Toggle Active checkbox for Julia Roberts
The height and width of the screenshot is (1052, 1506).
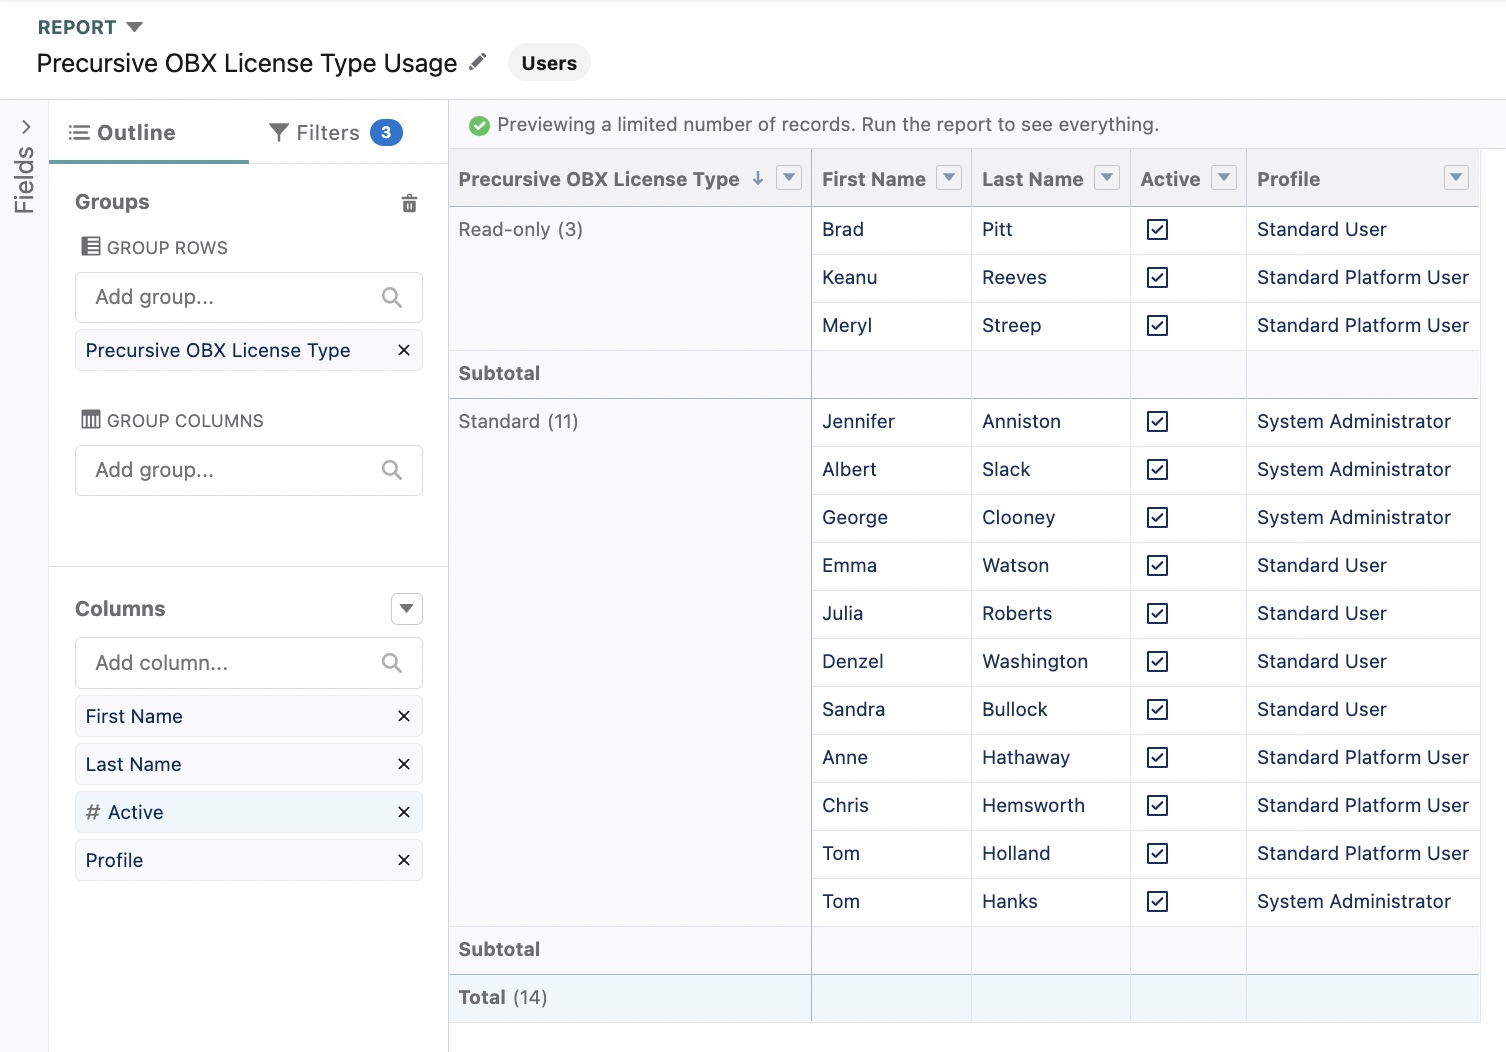(1157, 613)
